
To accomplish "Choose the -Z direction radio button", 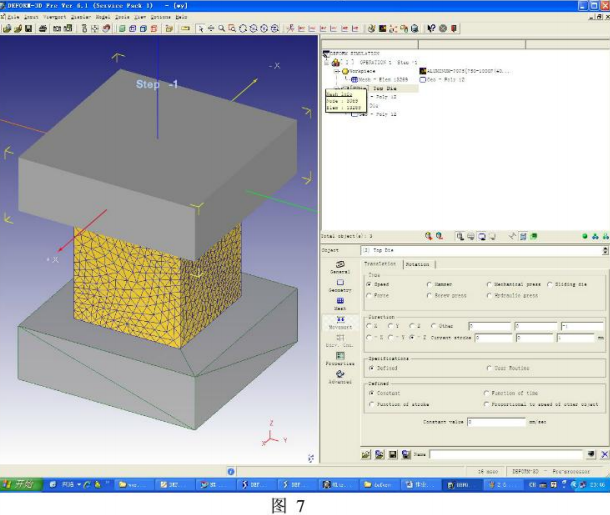I will 412,337.
